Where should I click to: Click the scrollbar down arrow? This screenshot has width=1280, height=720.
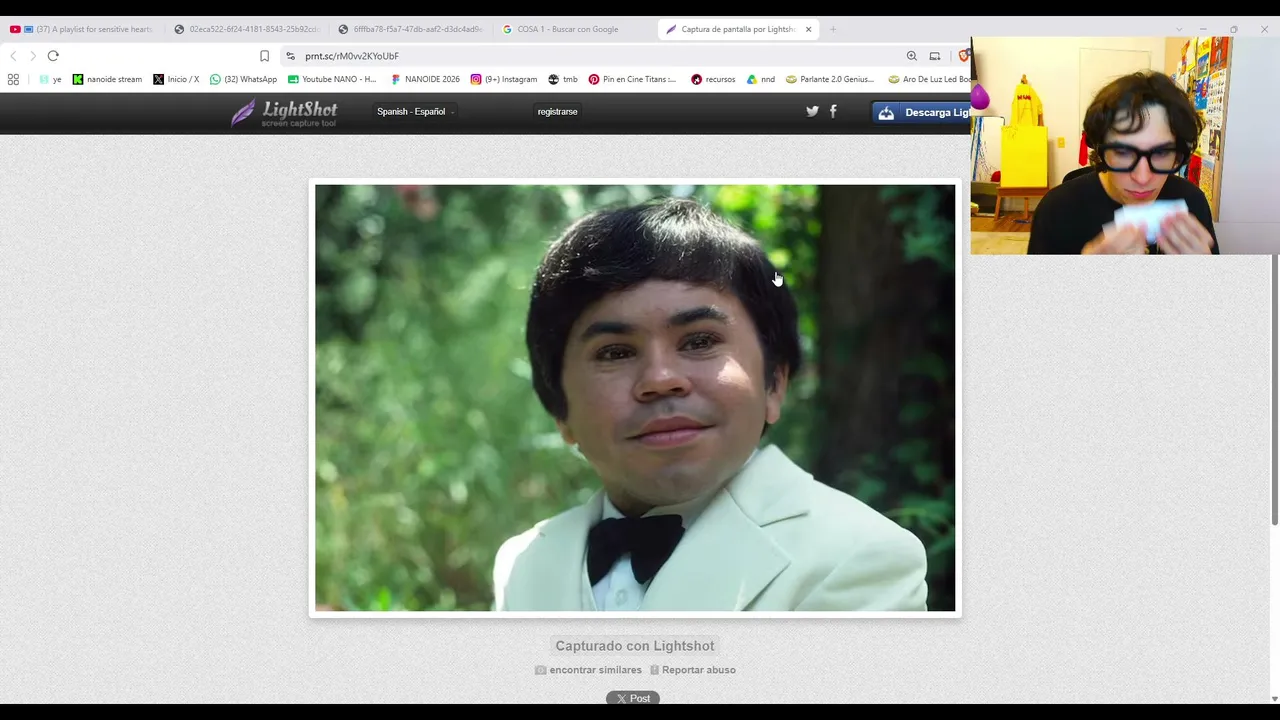1274,698
